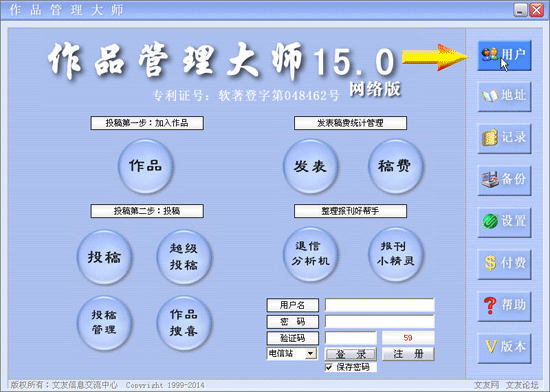This screenshot has width=550, height=392.
Task: Click the 投稿第二步：投稿 label button
Action: tap(147, 211)
